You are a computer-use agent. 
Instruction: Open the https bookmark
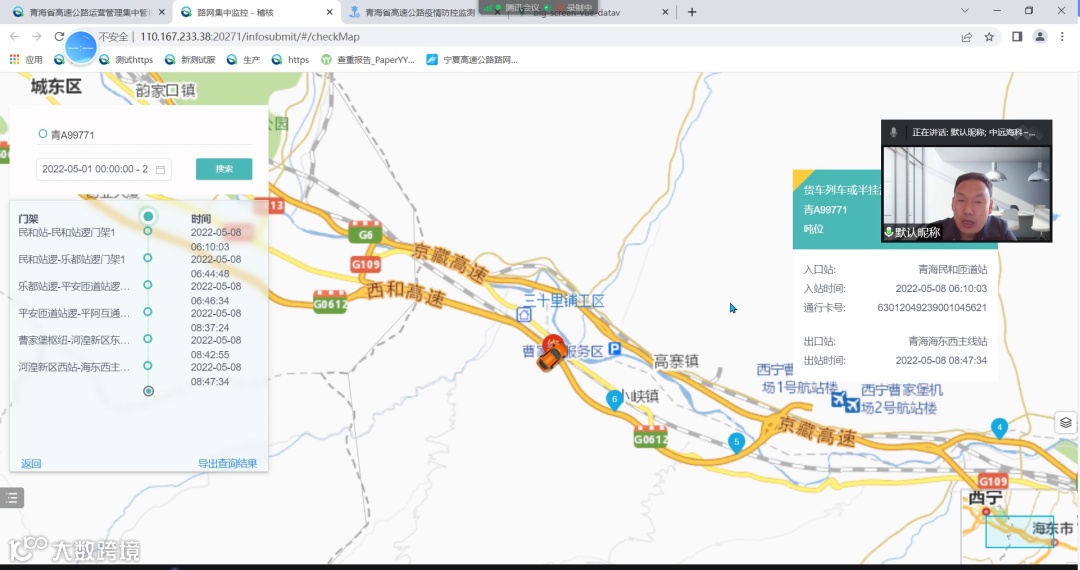coord(291,60)
